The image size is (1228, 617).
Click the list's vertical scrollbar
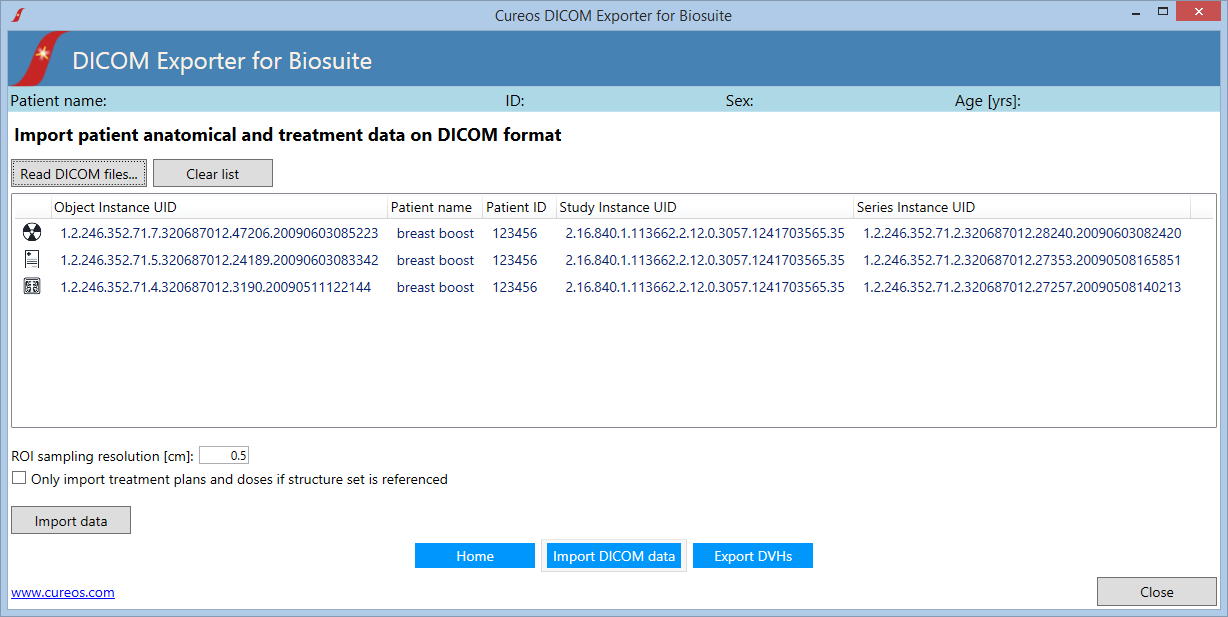[x=1202, y=310]
